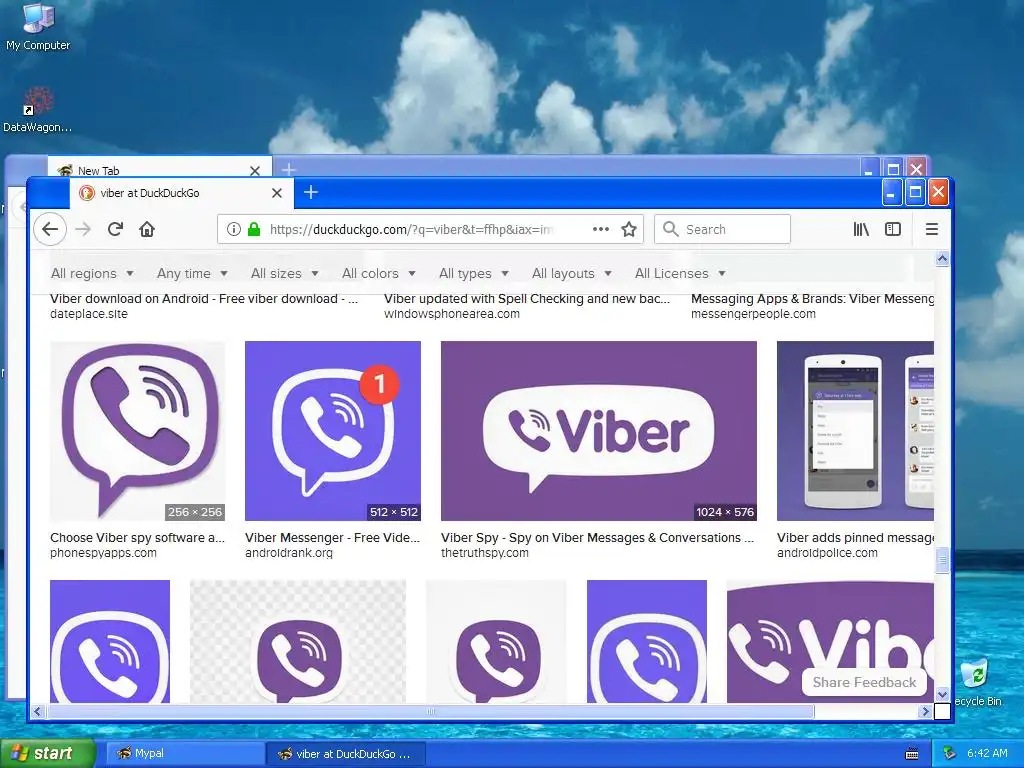Click Share Feedback button
This screenshot has height=768, width=1024.
pyautogui.click(x=864, y=682)
